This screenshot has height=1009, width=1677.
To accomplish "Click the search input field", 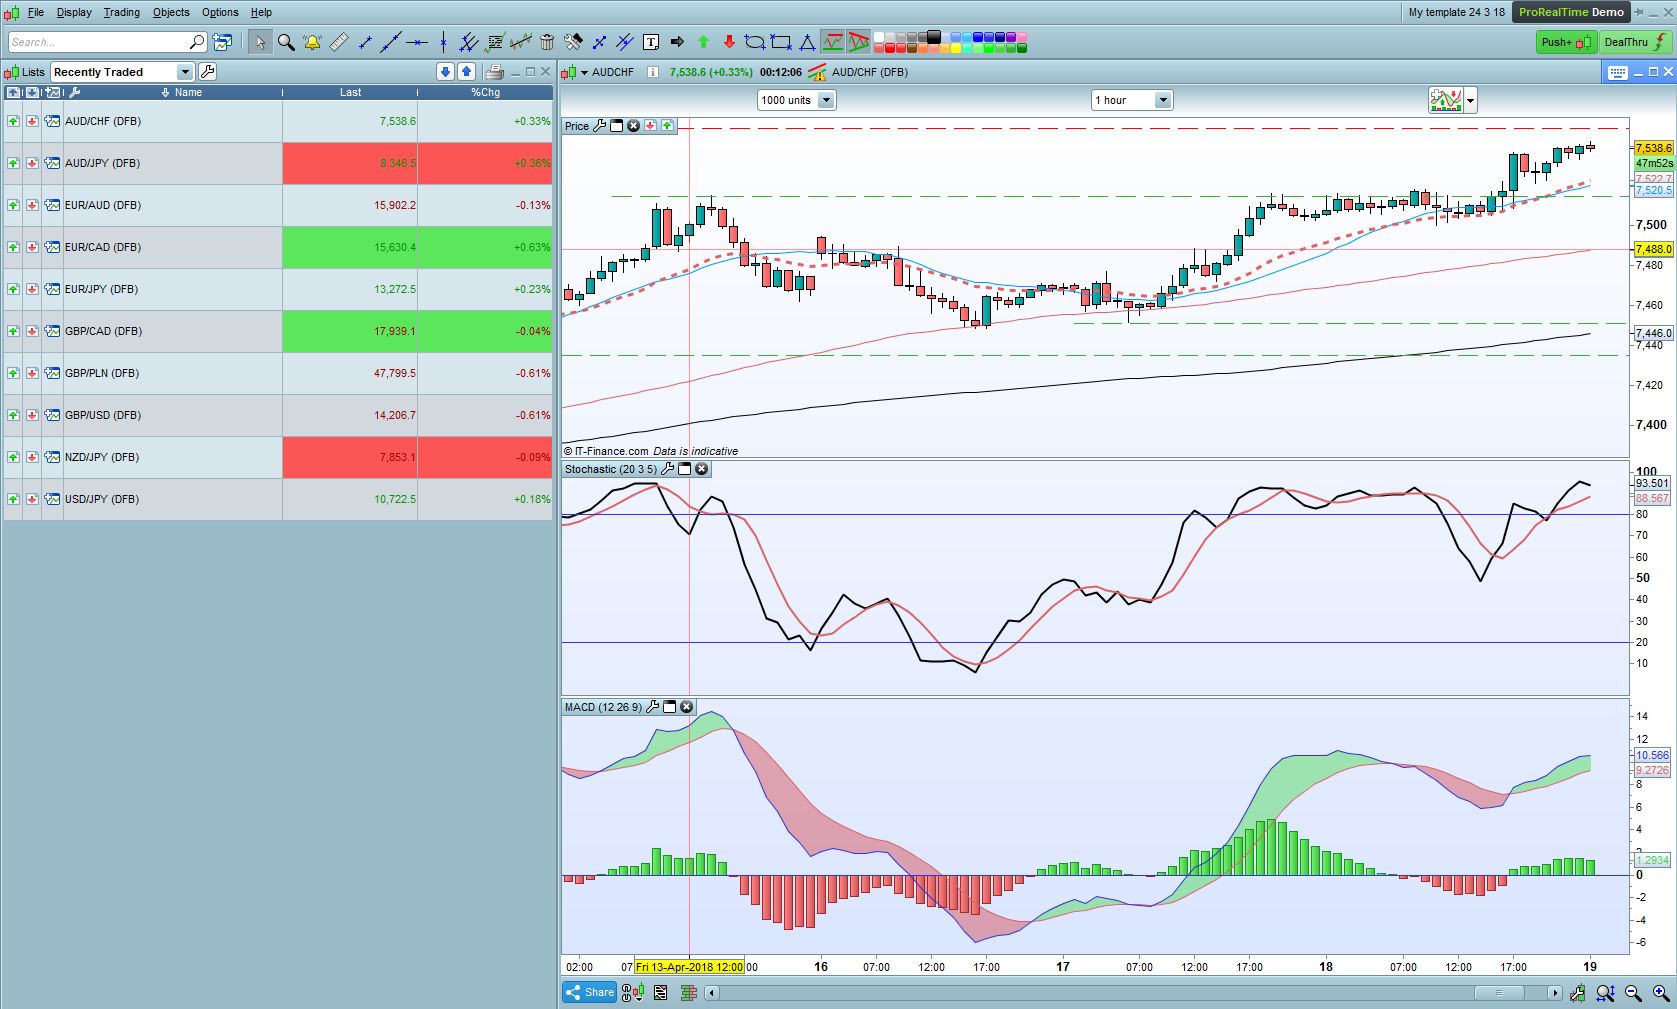I will point(106,42).
